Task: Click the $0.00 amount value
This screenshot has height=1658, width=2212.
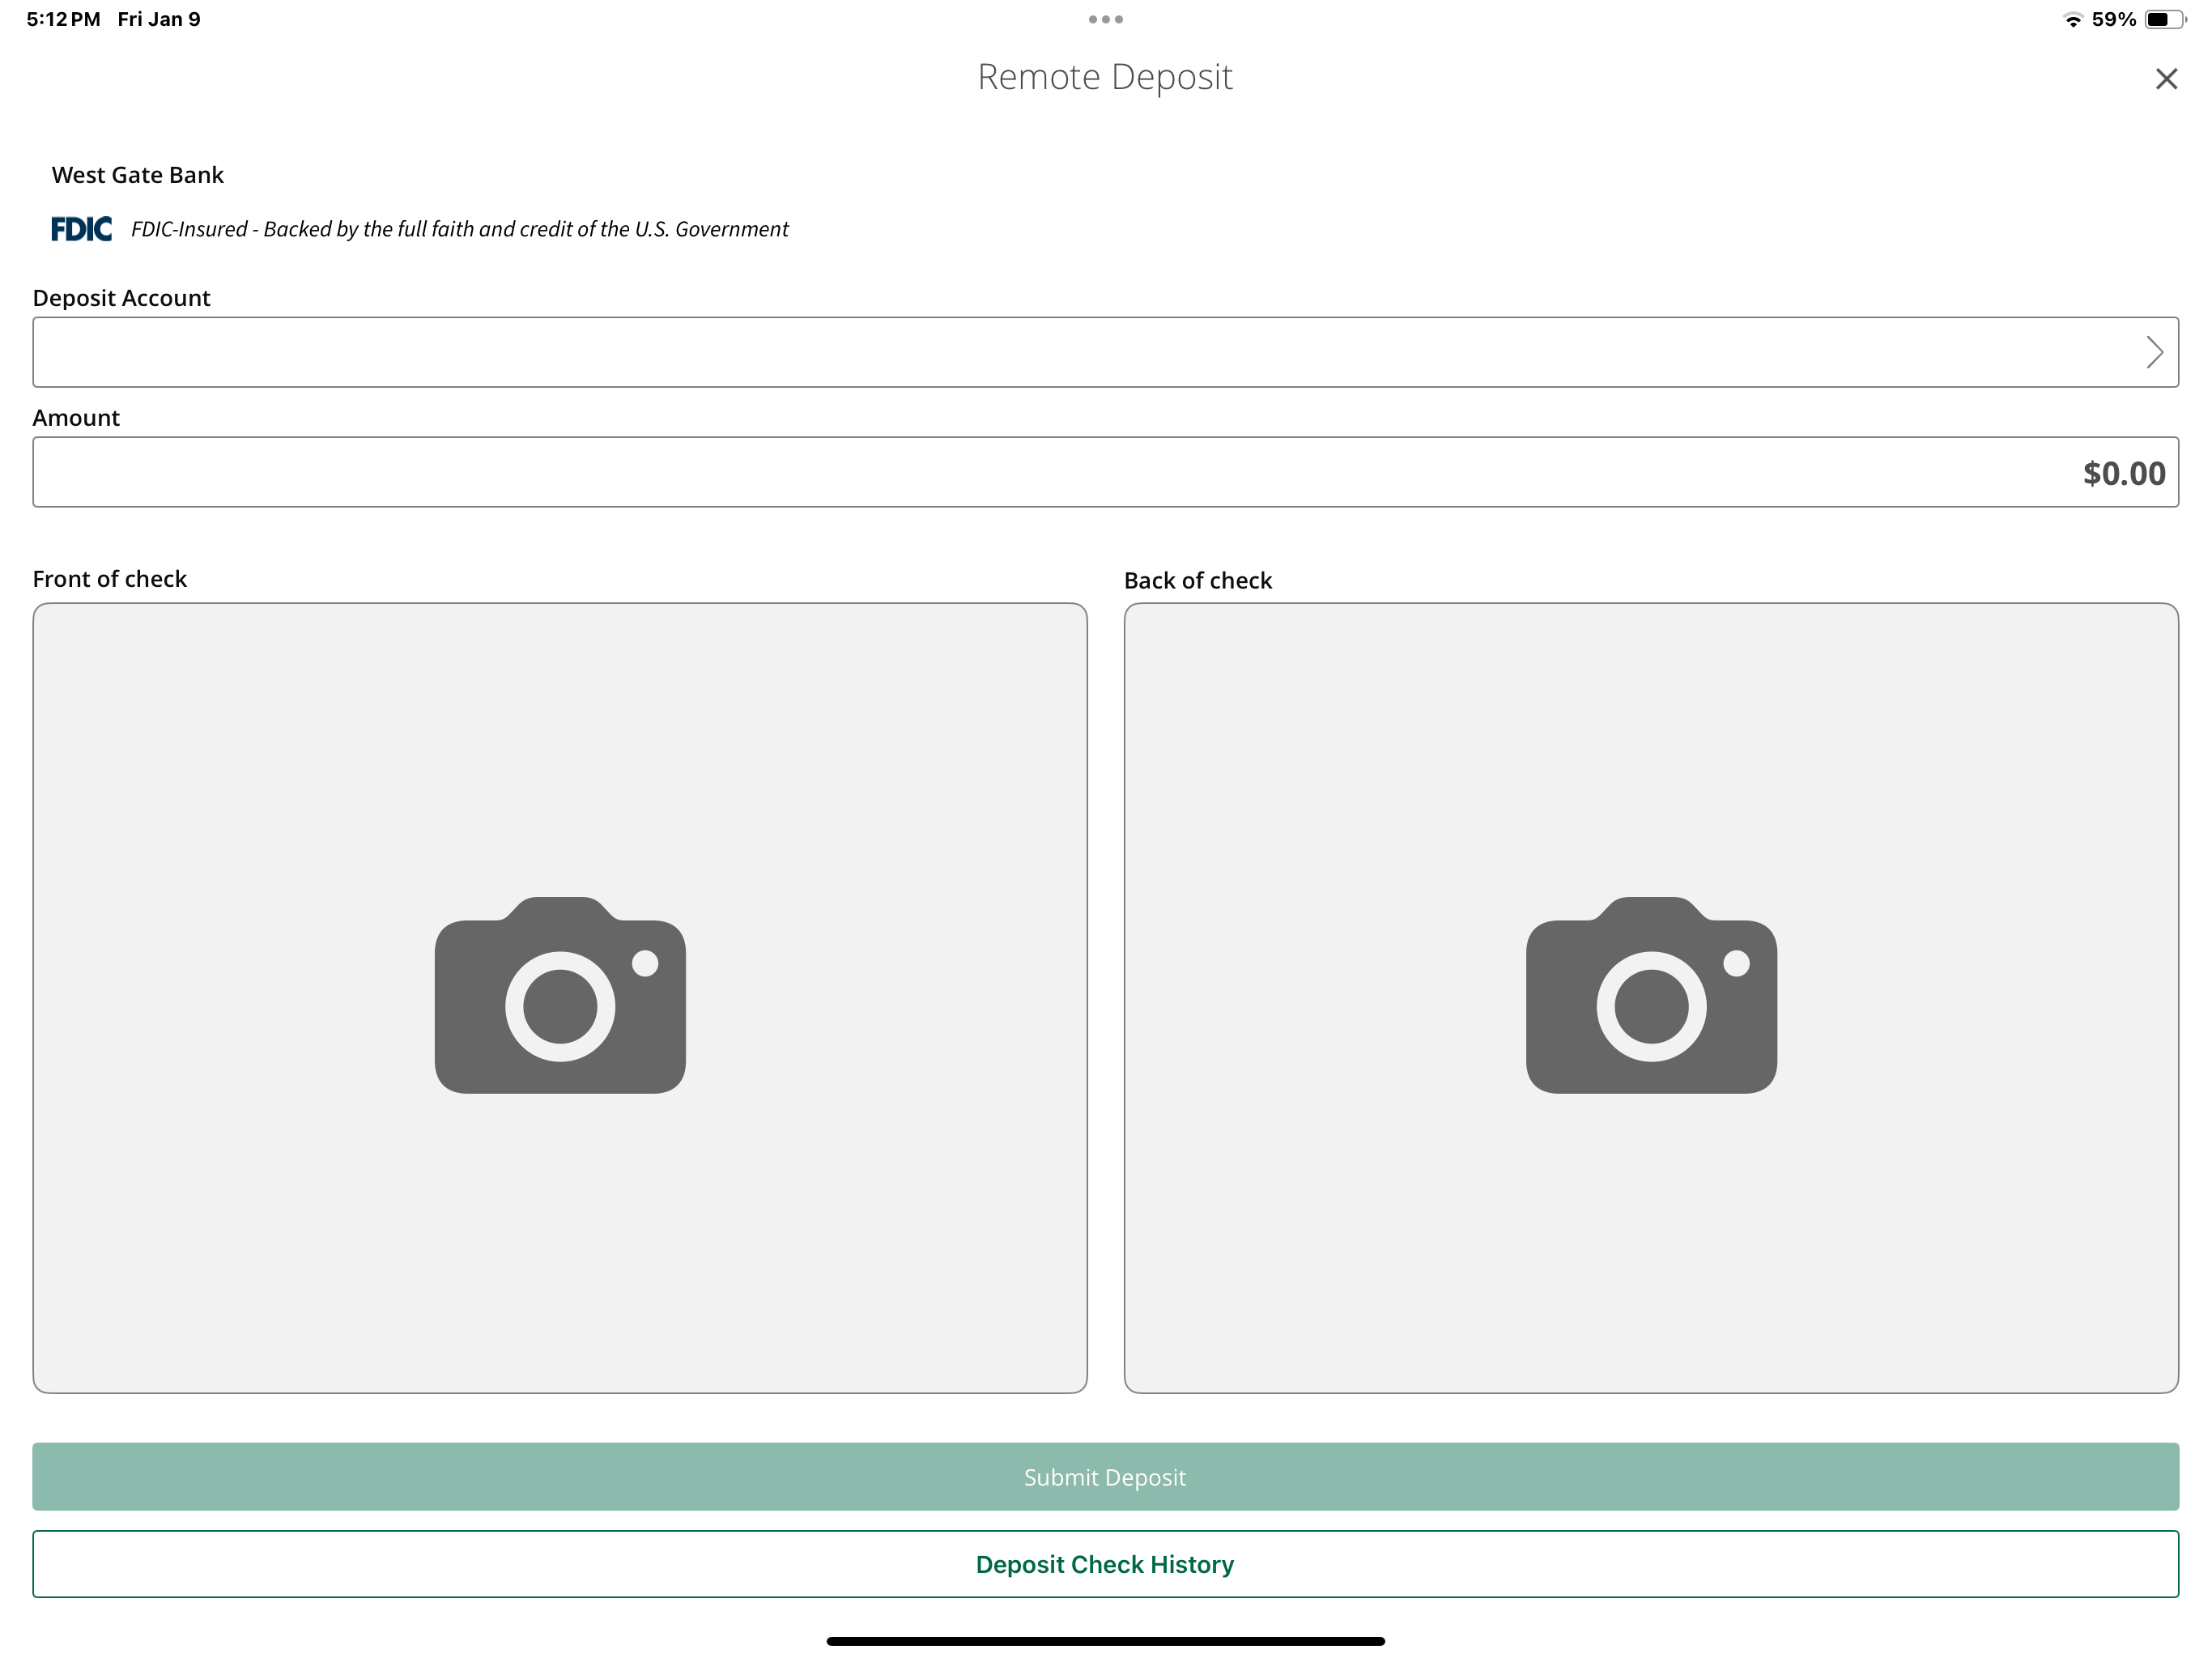Action: (2124, 473)
